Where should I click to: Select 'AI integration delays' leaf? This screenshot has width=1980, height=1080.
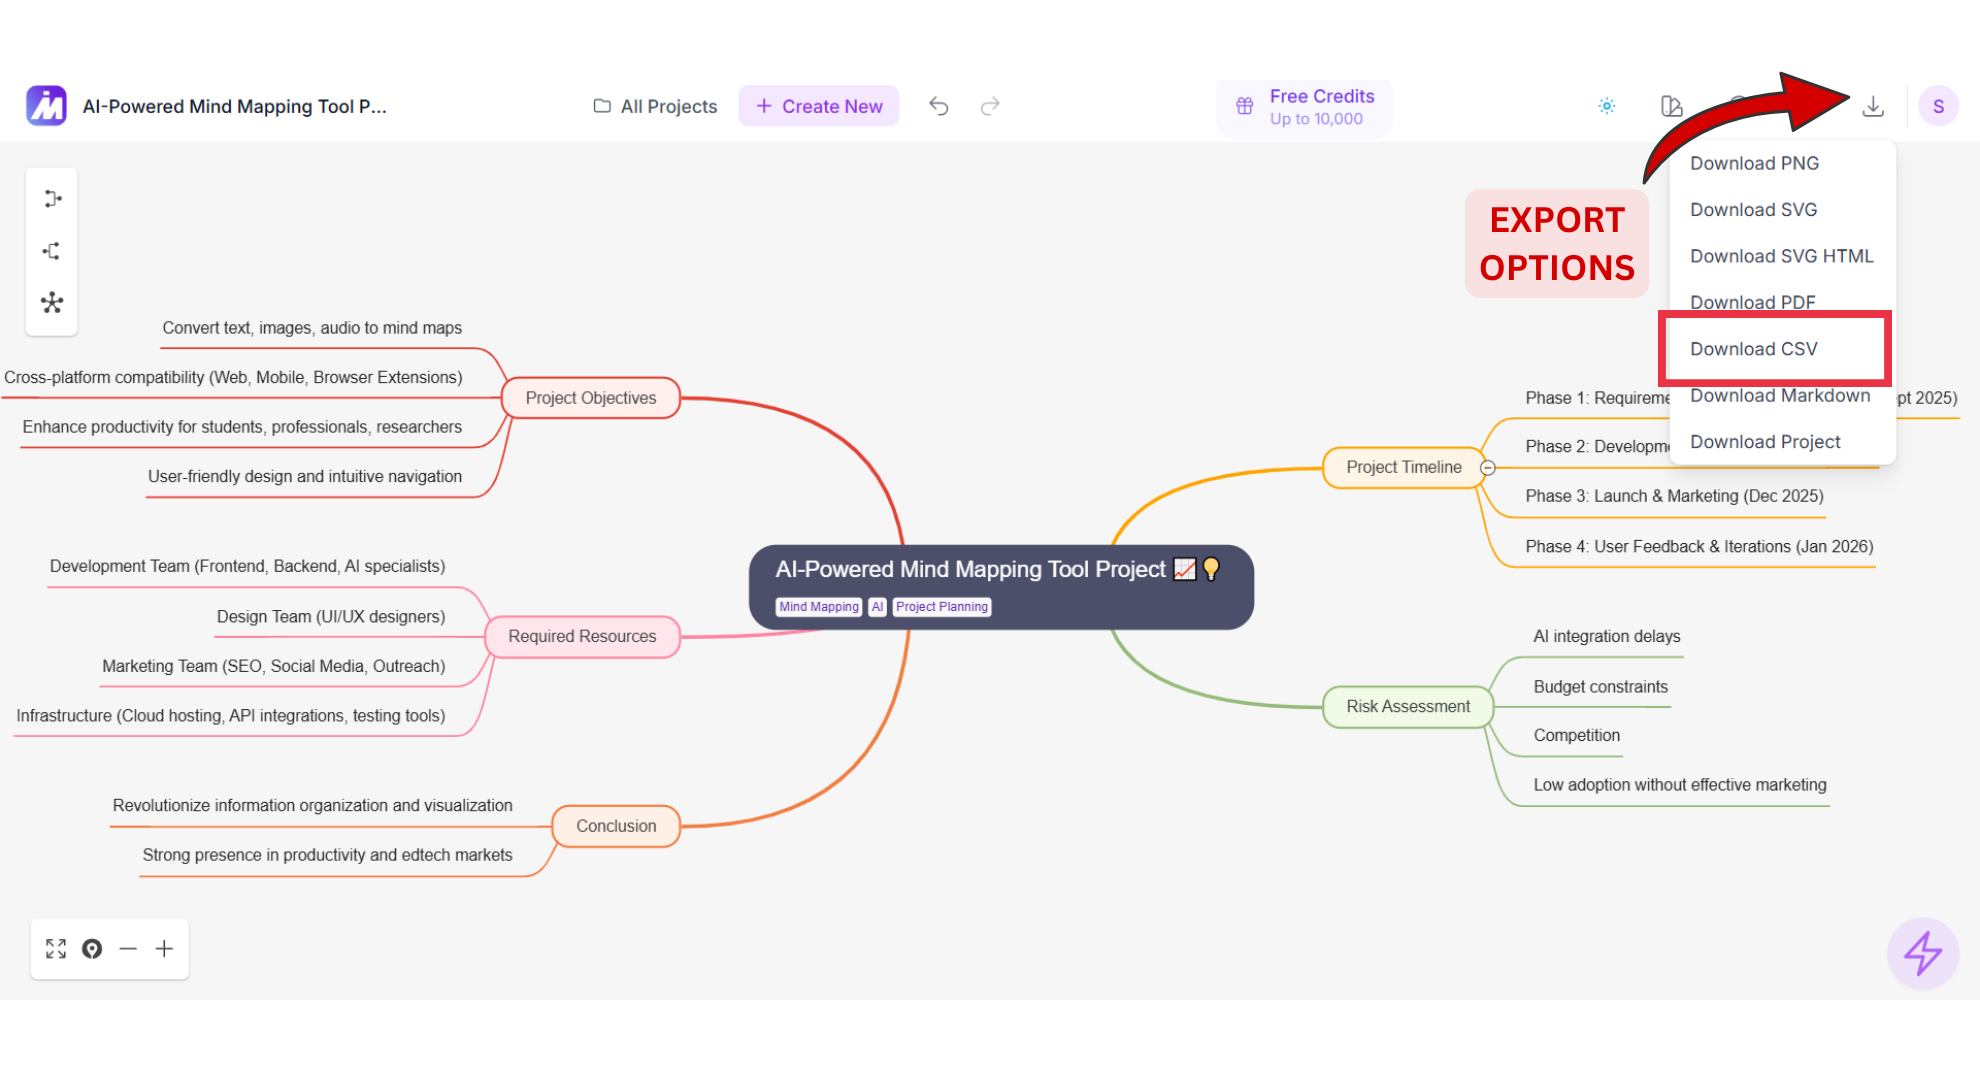point(1606,636)
